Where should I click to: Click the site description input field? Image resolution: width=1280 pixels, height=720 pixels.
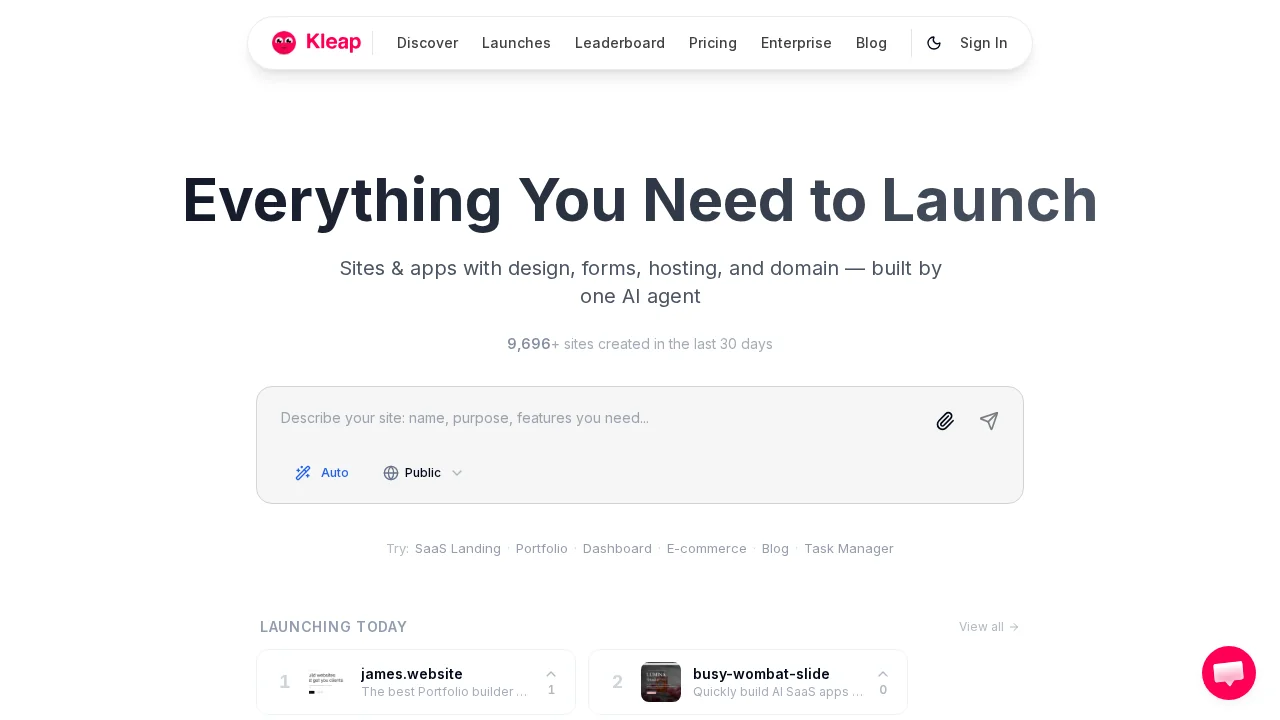pos(600,418)
